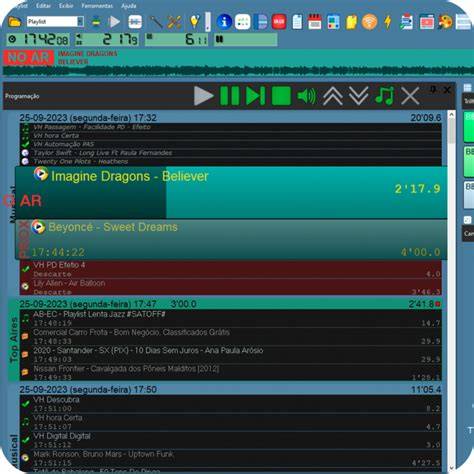Click the green music notes icon
The image size is (474, 474).
click(x=385, y=96)
